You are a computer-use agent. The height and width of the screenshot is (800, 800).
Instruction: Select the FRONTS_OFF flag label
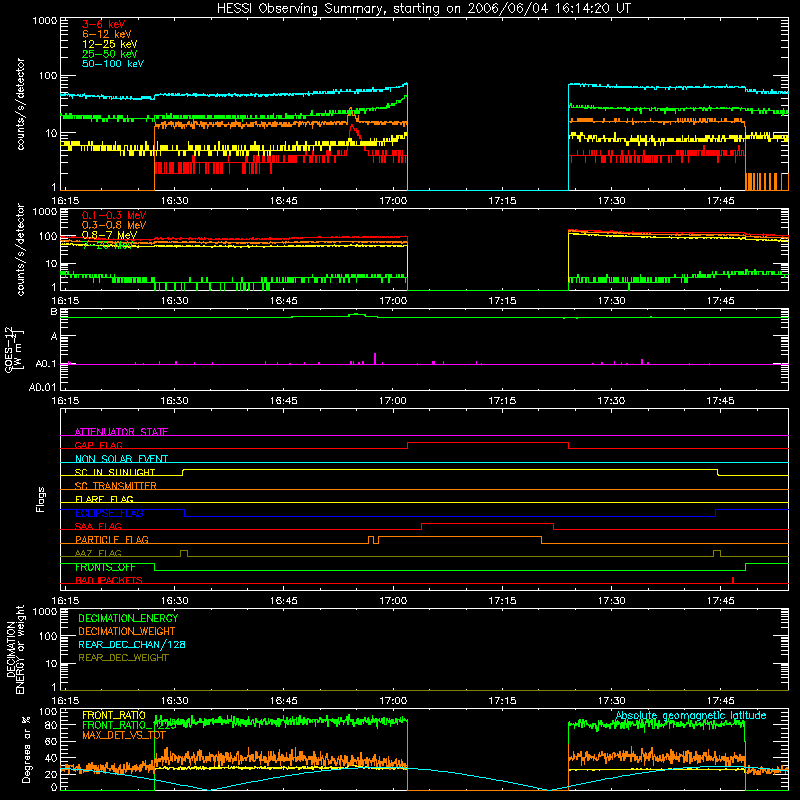tap(105, 567)
